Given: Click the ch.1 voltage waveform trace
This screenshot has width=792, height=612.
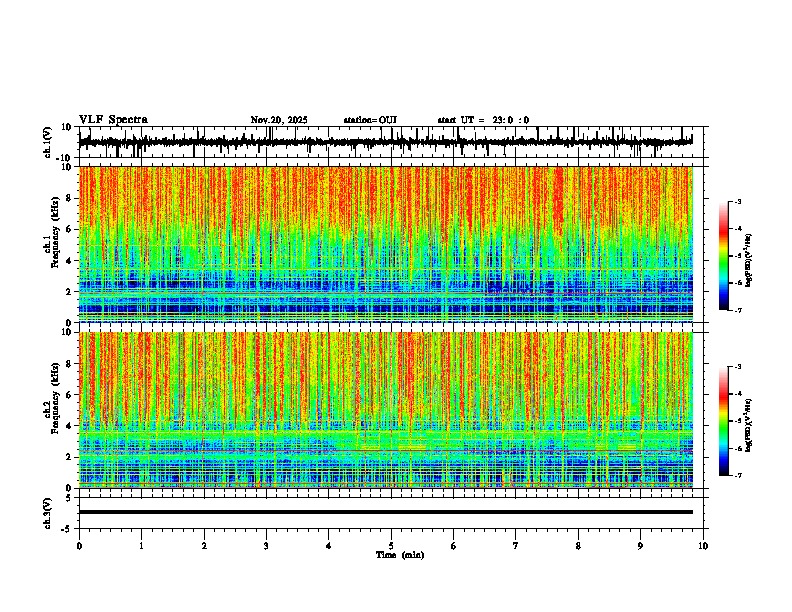Looking at the screenshot, I should click(386, 142).
